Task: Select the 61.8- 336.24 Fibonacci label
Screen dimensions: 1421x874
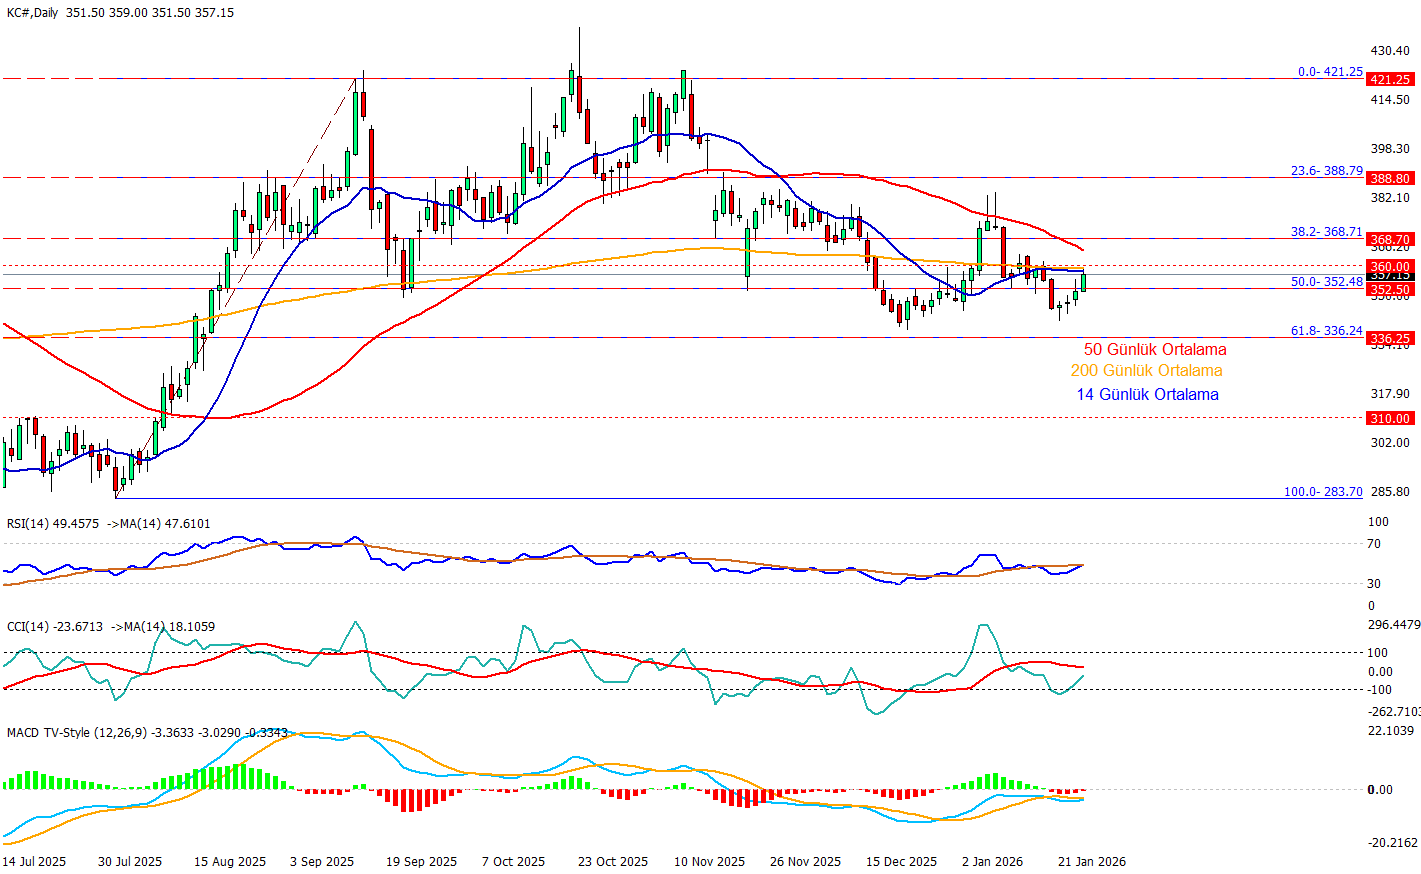Action: [x=1326, y=331]
